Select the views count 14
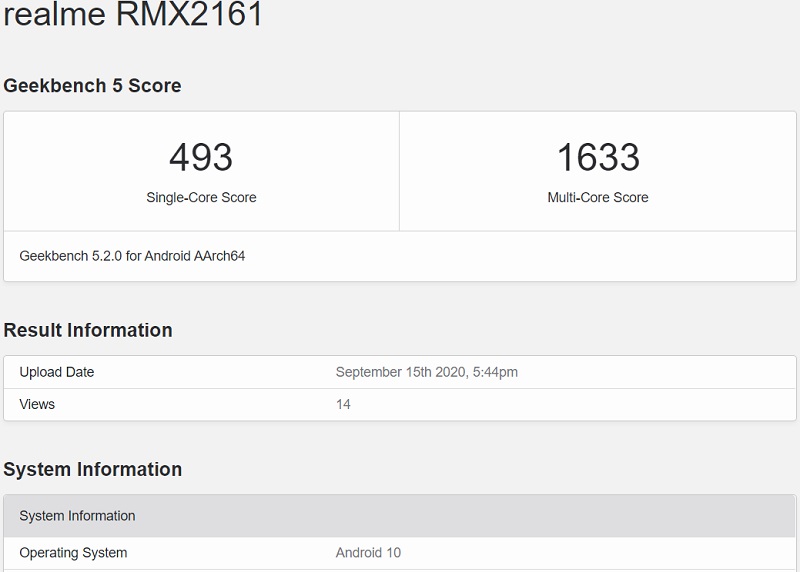The image size is (800, 572). 343,405
